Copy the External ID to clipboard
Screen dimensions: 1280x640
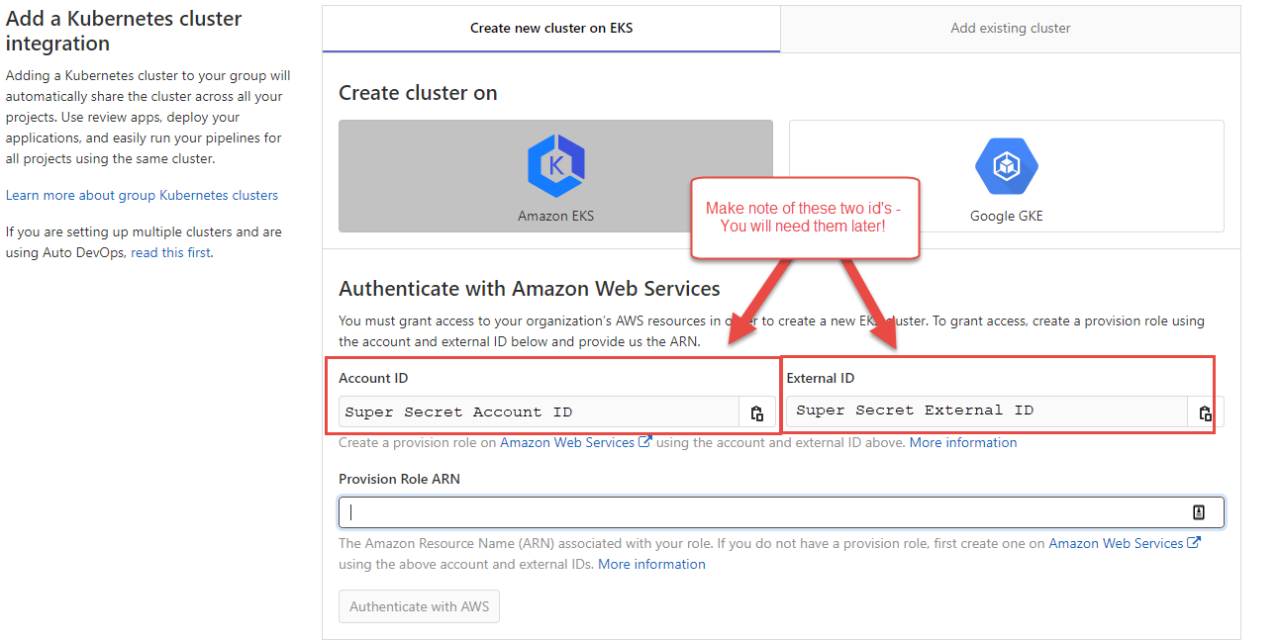point(1205,412)
